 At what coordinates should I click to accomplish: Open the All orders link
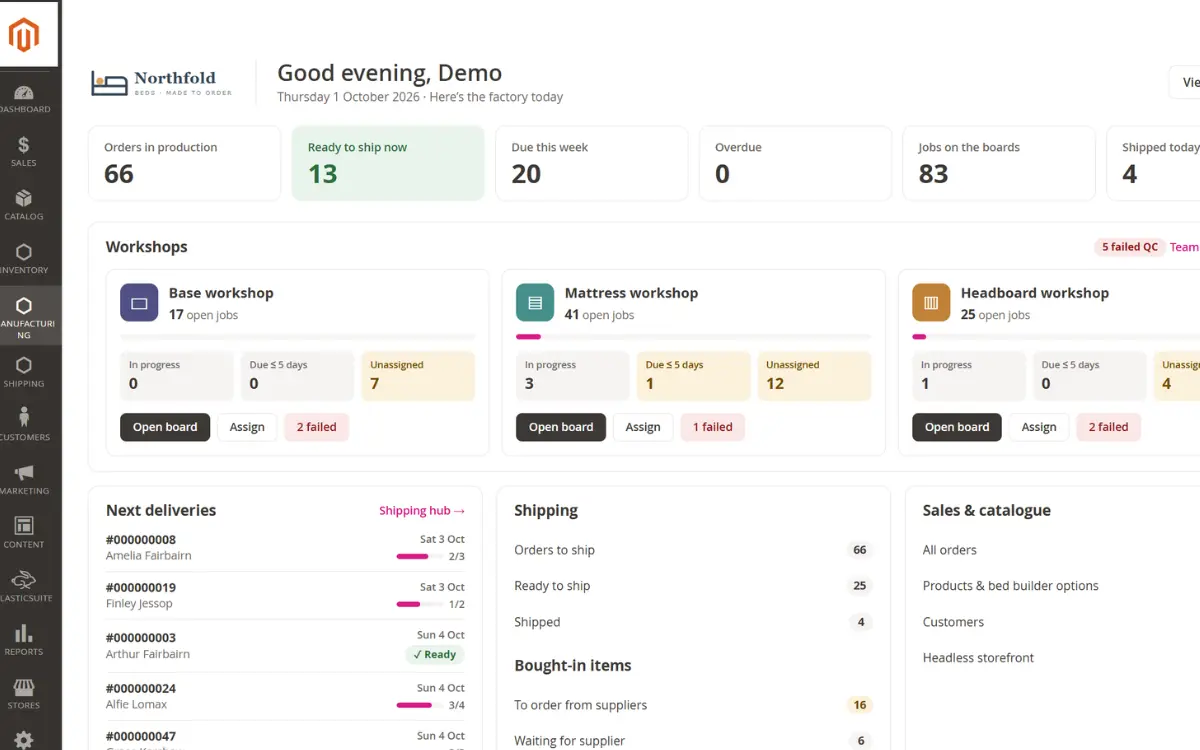click(949, 550)
